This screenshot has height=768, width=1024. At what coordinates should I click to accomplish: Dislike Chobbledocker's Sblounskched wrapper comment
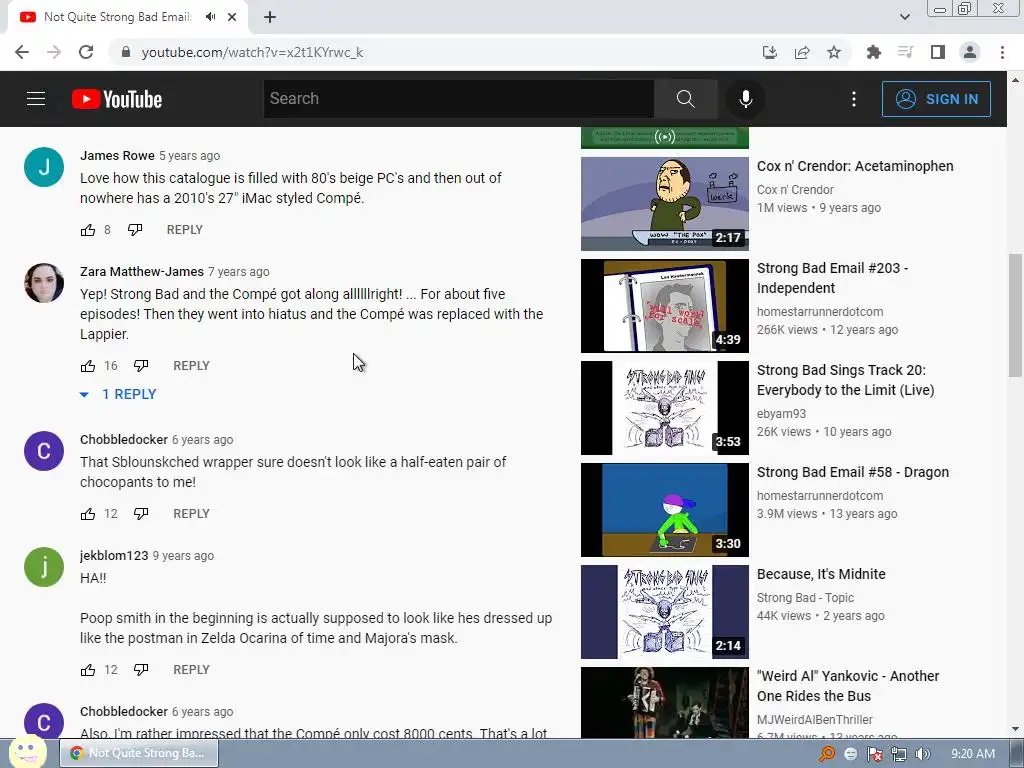tap(141, 514)
